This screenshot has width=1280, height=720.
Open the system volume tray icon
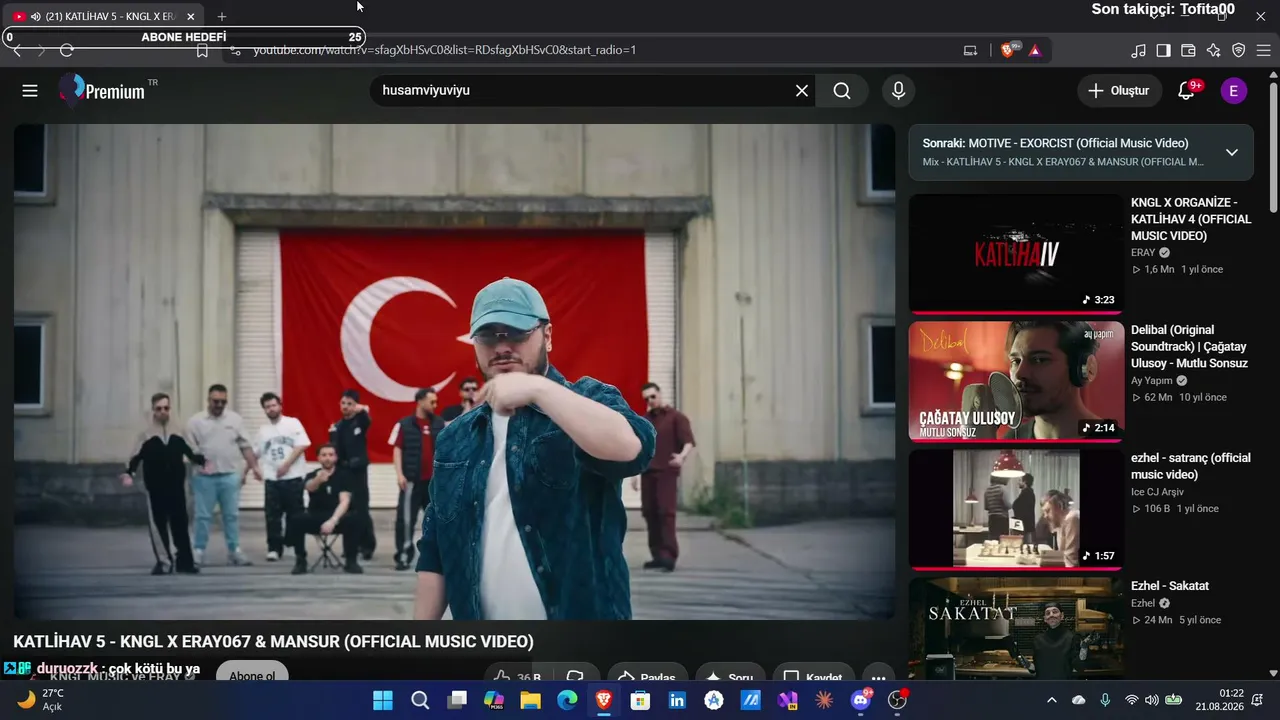point(1151,700)
